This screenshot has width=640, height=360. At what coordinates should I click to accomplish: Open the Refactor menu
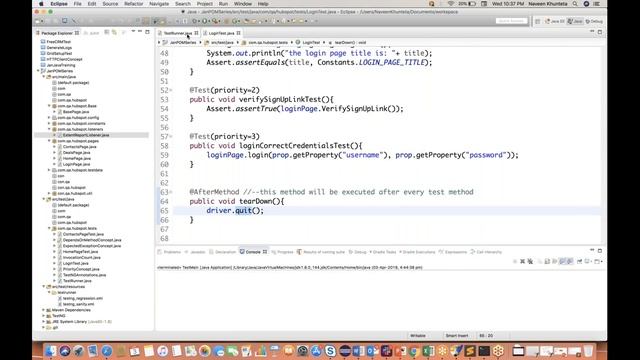[133, 4]
